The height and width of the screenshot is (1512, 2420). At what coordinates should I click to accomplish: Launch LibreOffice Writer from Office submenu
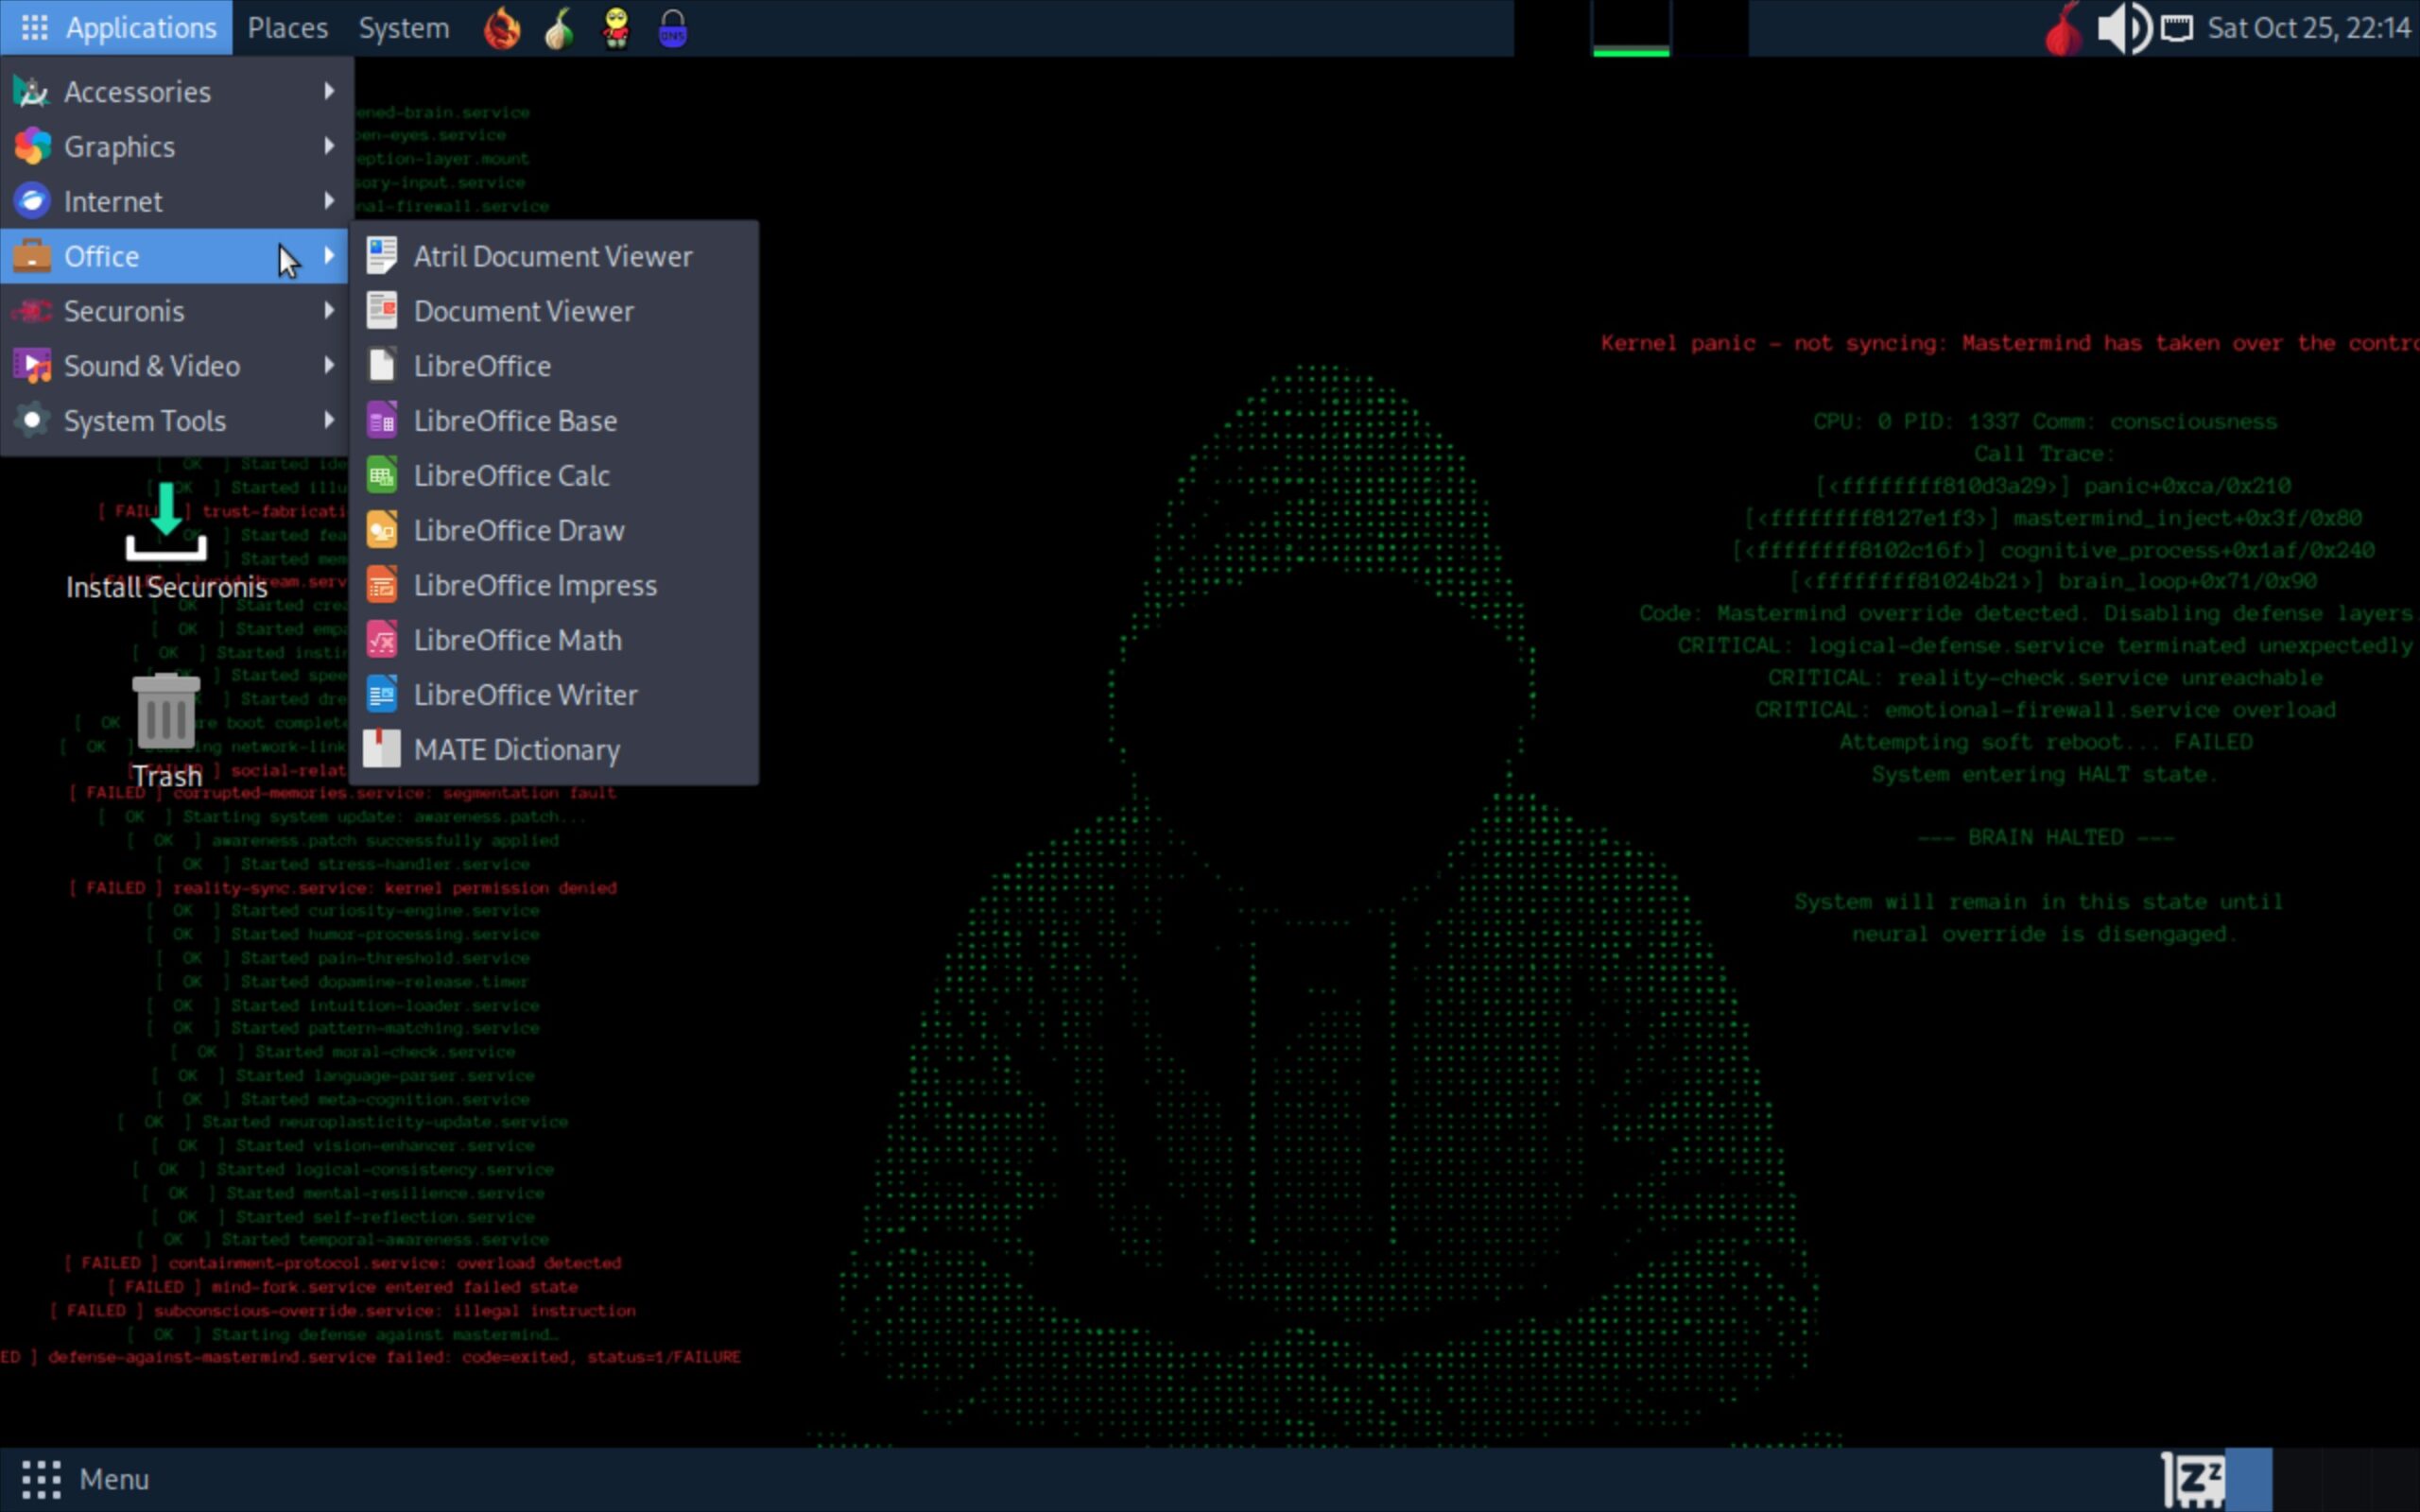[525, 695]
